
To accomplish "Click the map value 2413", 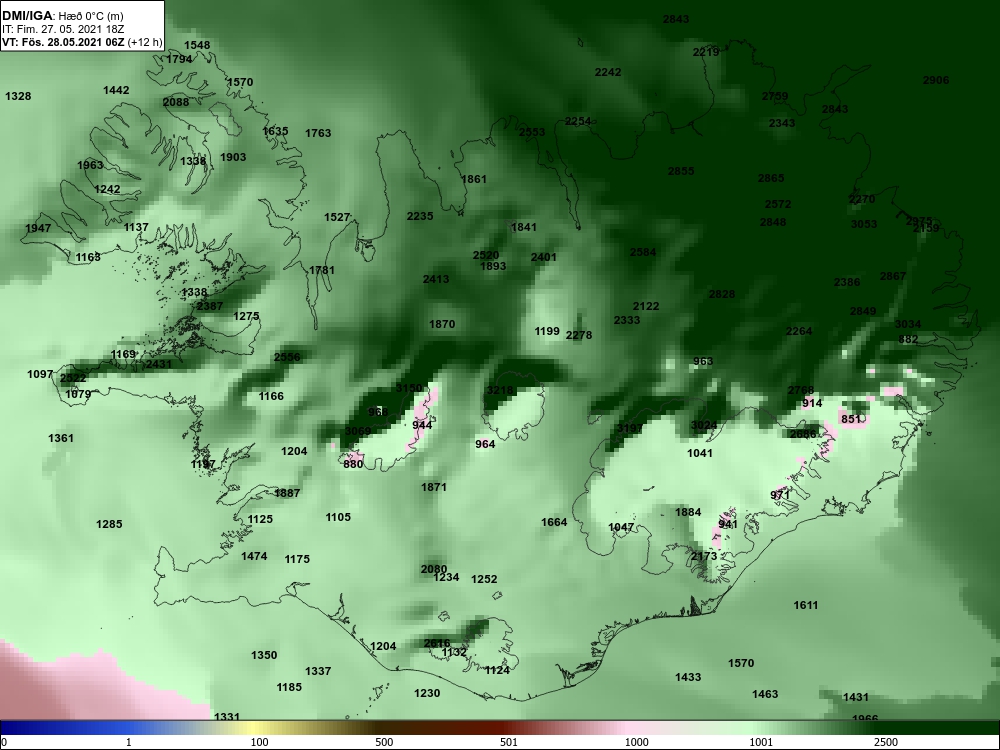I will (436, 279).
